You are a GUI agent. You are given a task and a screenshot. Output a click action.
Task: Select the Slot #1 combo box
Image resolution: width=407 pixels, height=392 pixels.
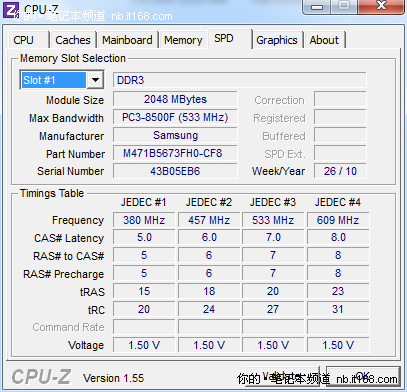[62, 80]
